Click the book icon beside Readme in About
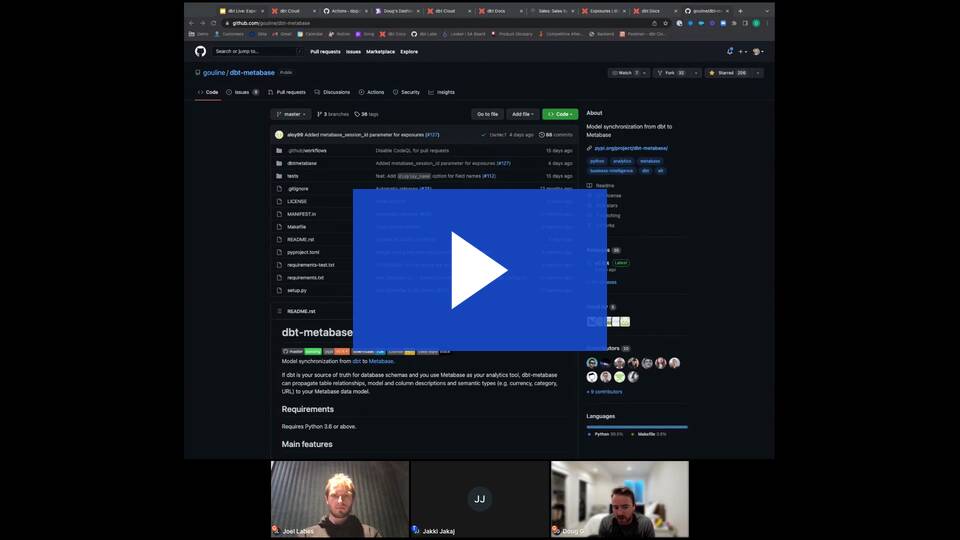960x540 pixels. coord(590,186)
